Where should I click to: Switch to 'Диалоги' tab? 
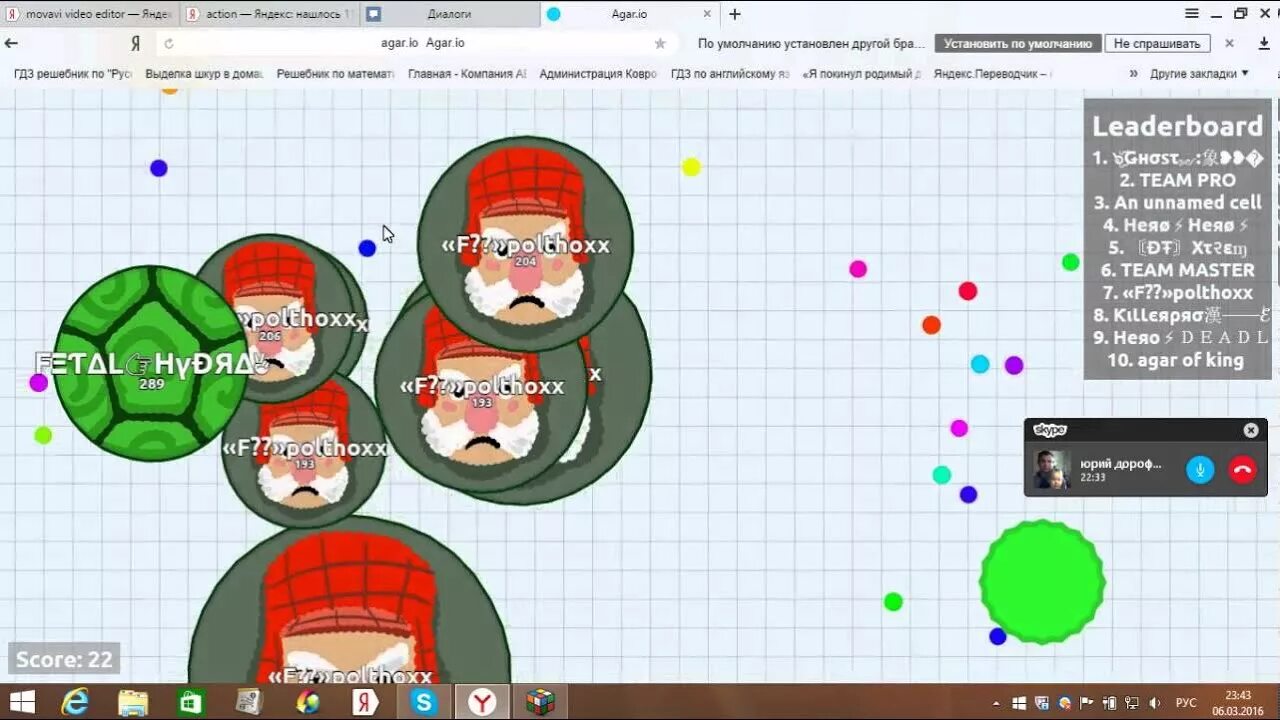coord(449,14)
